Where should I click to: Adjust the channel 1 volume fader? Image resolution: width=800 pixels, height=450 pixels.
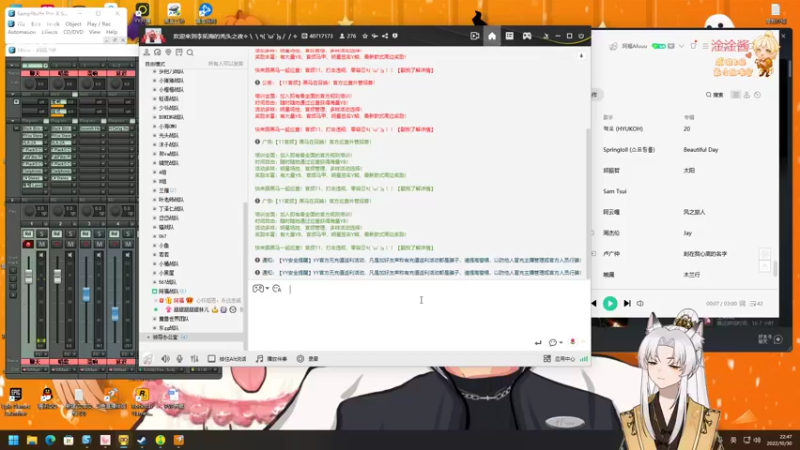point(29,276)
